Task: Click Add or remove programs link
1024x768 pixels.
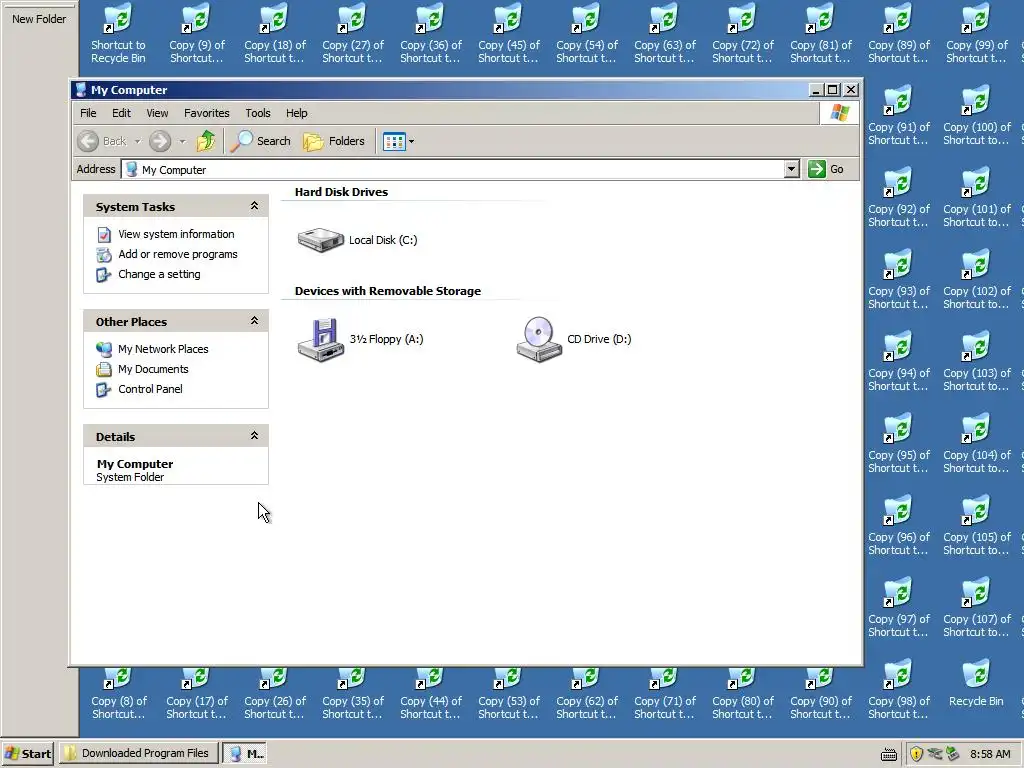Action: 178,254
